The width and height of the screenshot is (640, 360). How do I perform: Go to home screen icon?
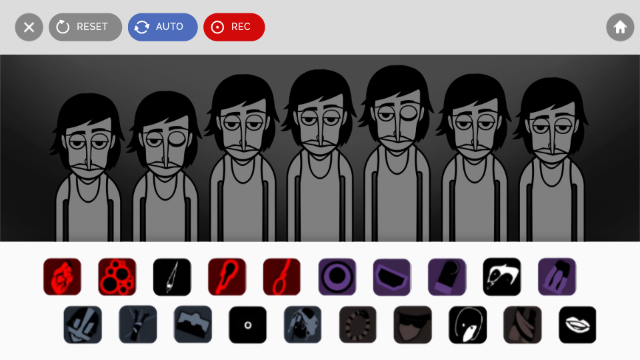(x=620, y=27)
